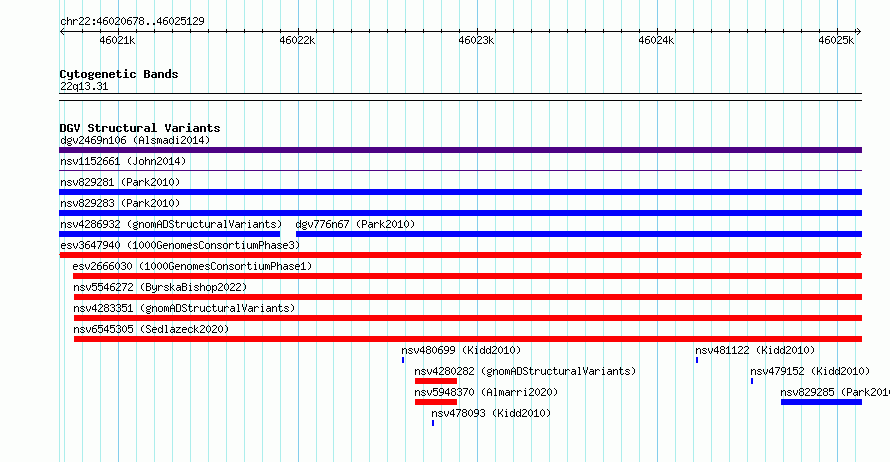Click the right arrowhead of the ruler
Viewport: 890px width, 462px height.
859,31
